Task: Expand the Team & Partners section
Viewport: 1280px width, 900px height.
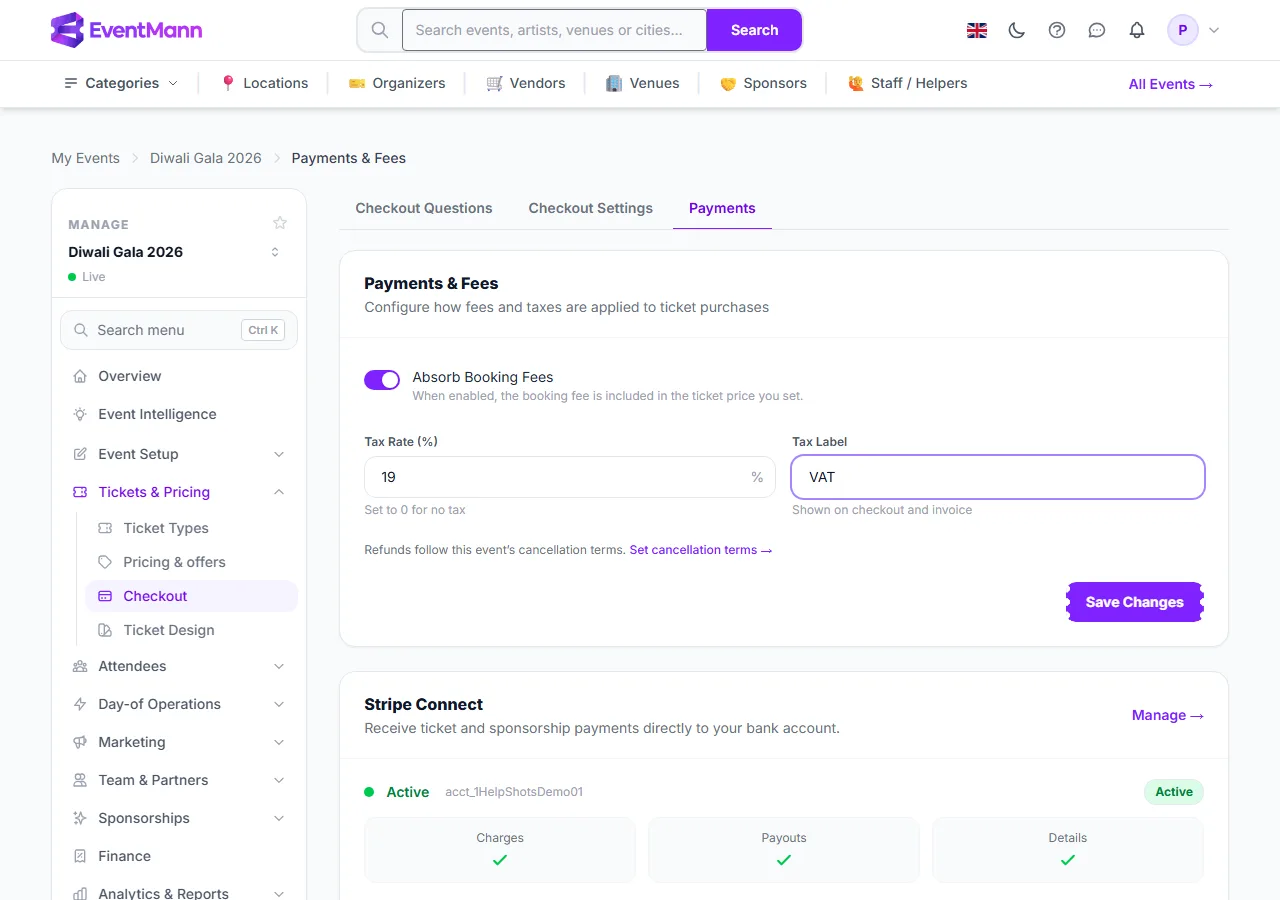Action: 180,780
